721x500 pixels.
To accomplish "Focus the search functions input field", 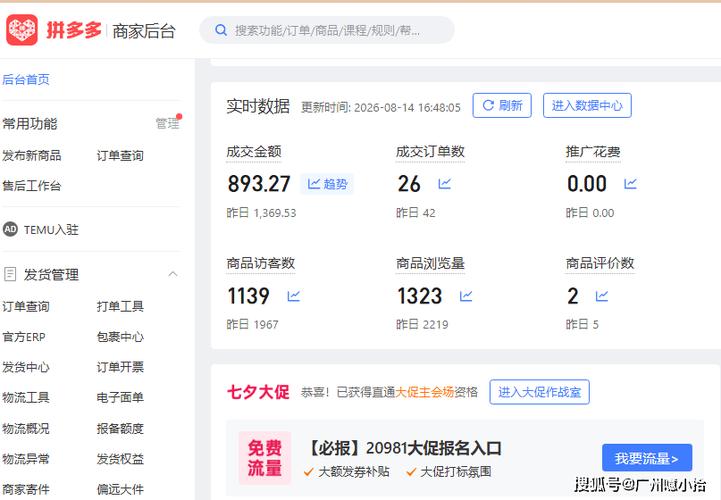I will [x=327, y=30].
